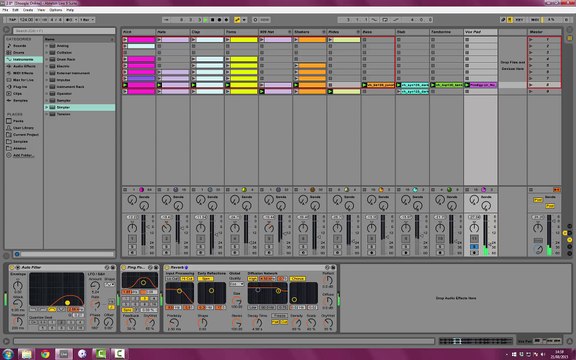
Task: Adjust the Master track volume fader
Action: (x=554, y=220)
